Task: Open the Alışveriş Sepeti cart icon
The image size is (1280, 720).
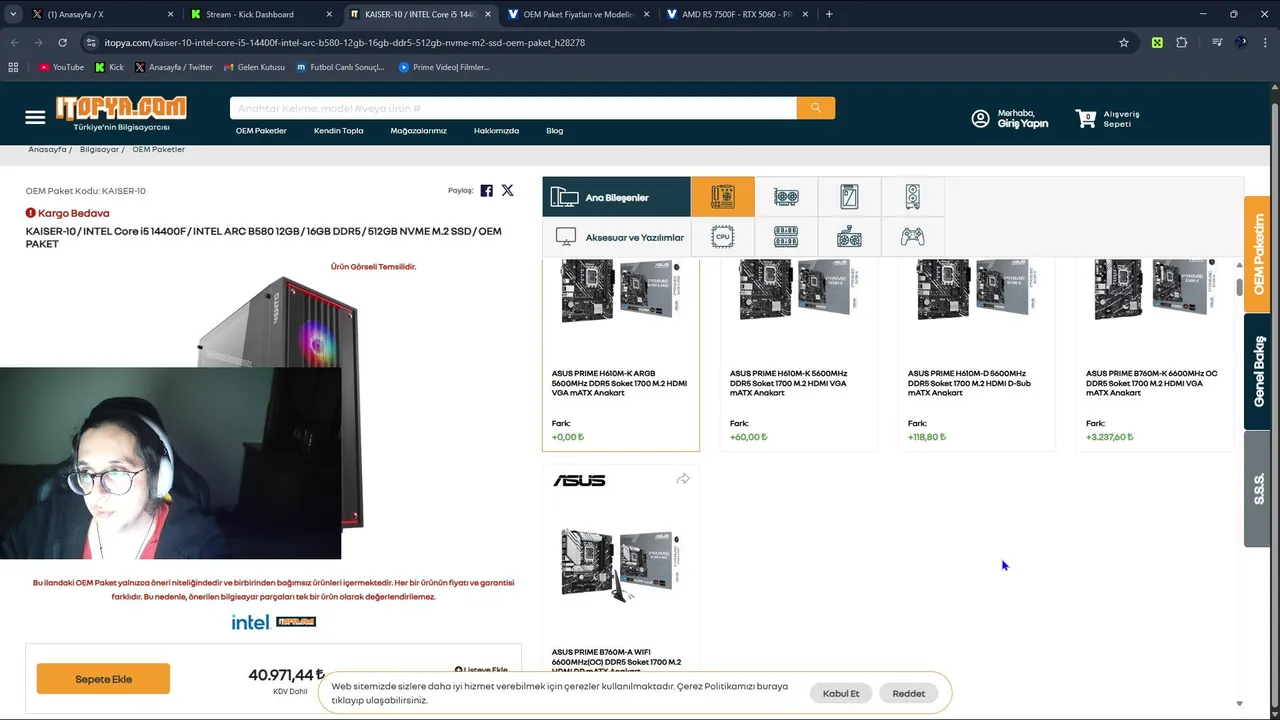Action: click(1085, 118)
